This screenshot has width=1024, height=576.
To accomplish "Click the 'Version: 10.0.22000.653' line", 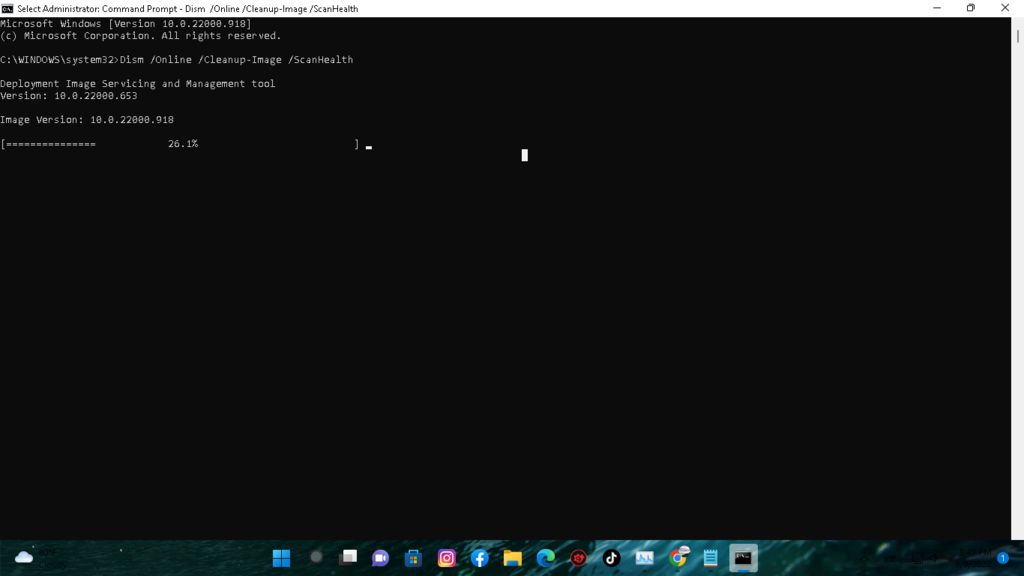I will [x=69, y=95].
